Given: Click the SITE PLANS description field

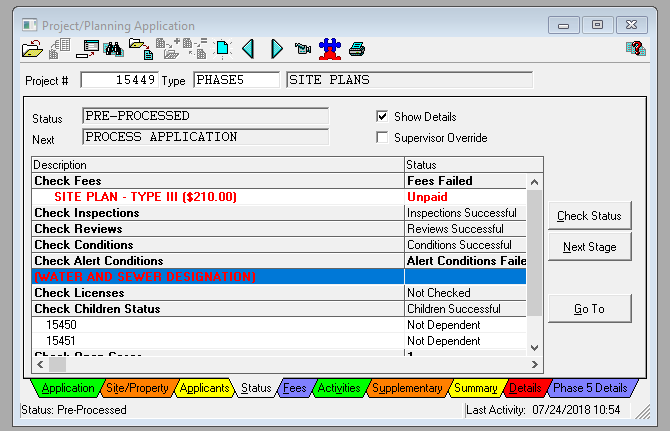Looking at the screenshot, I should pos(409,80).
